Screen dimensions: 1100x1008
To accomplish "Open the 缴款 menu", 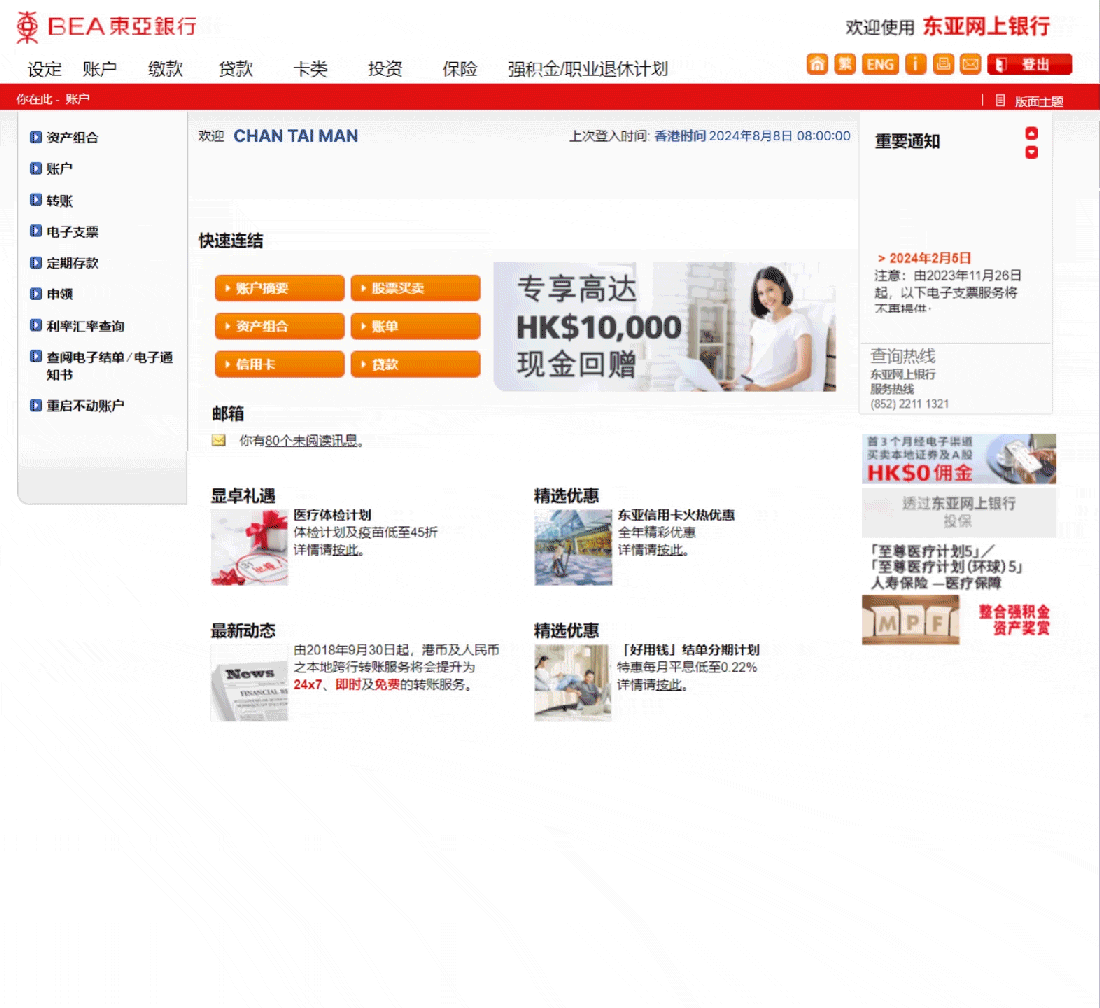I will (166, 69).
